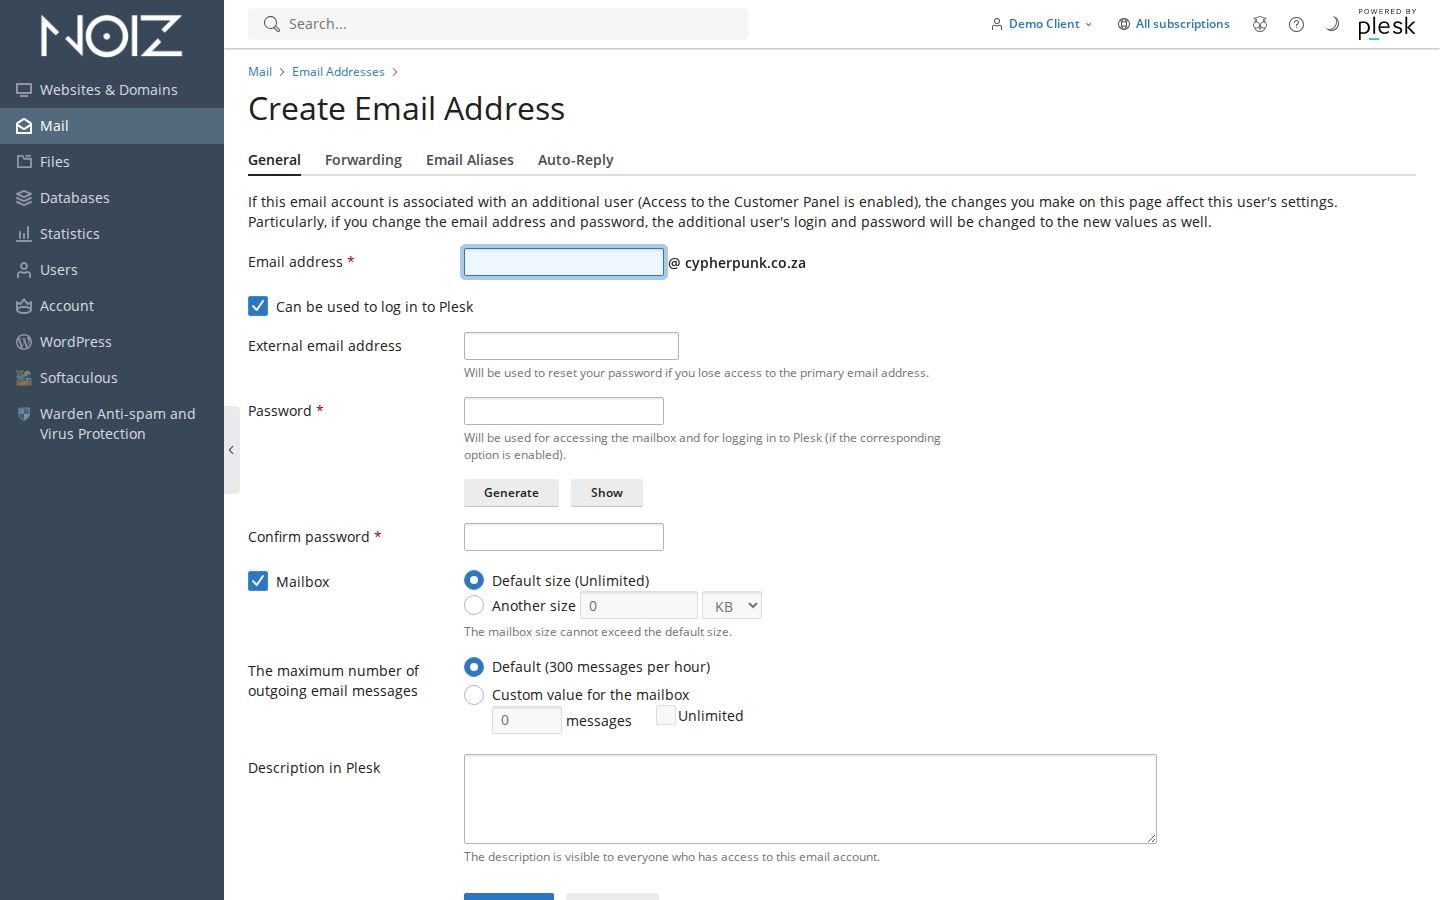The image size is (1440, 900).
Task: Open the All subscriptions link
Action: (x=1182, y=24)
